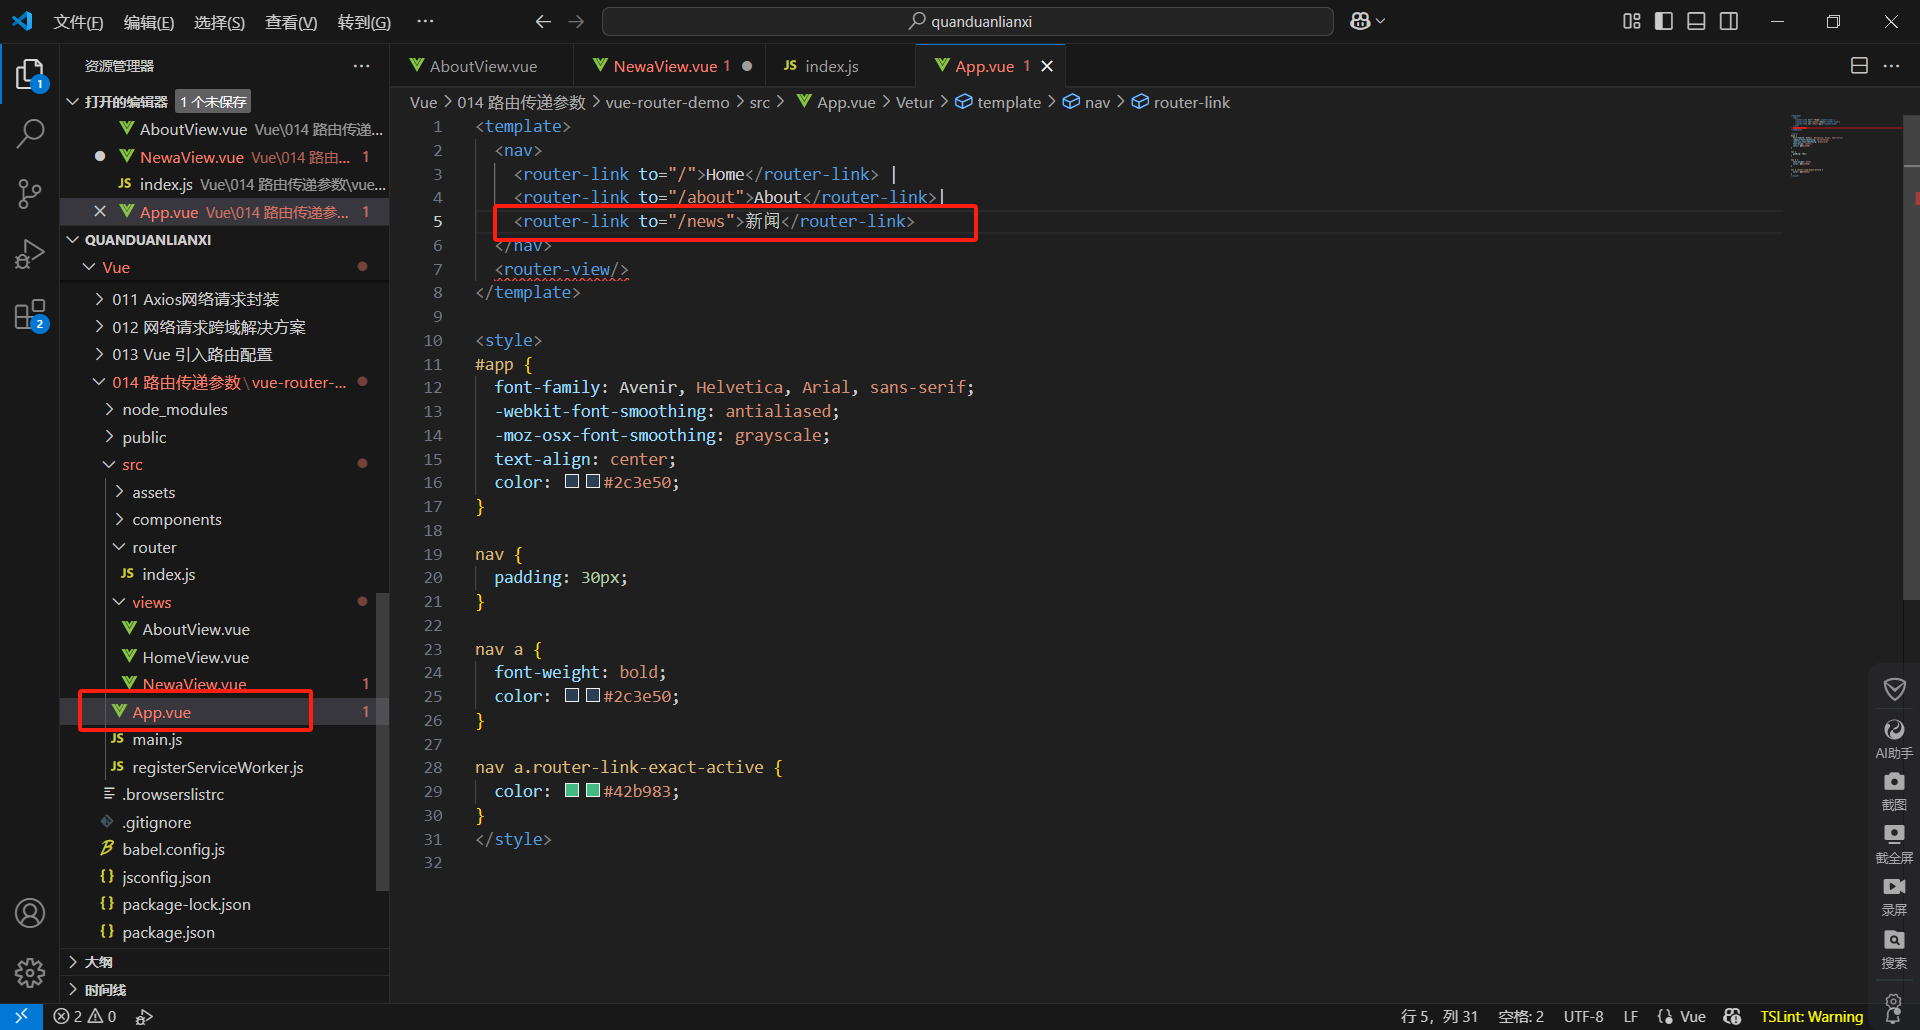
Task: Toggle the bottom panel visibility
Action: (x=1696, y=21)
